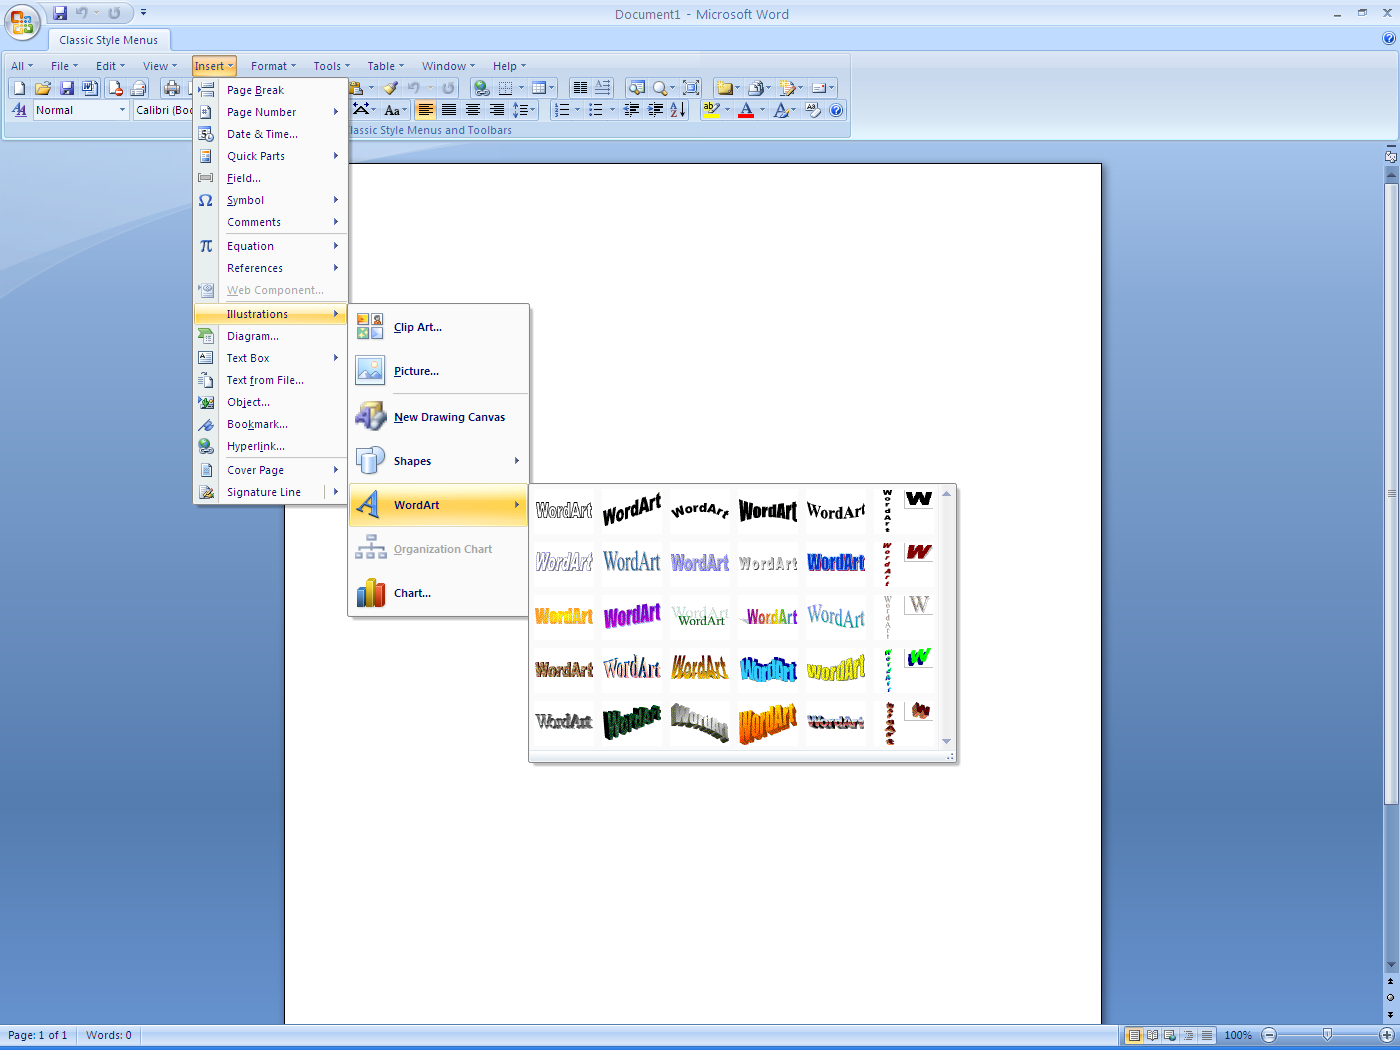Image resolution: width=1400 pixels, height=1050 pixels.
Task: Click the Zoom In plus button
Action: coord(1387,1035)
